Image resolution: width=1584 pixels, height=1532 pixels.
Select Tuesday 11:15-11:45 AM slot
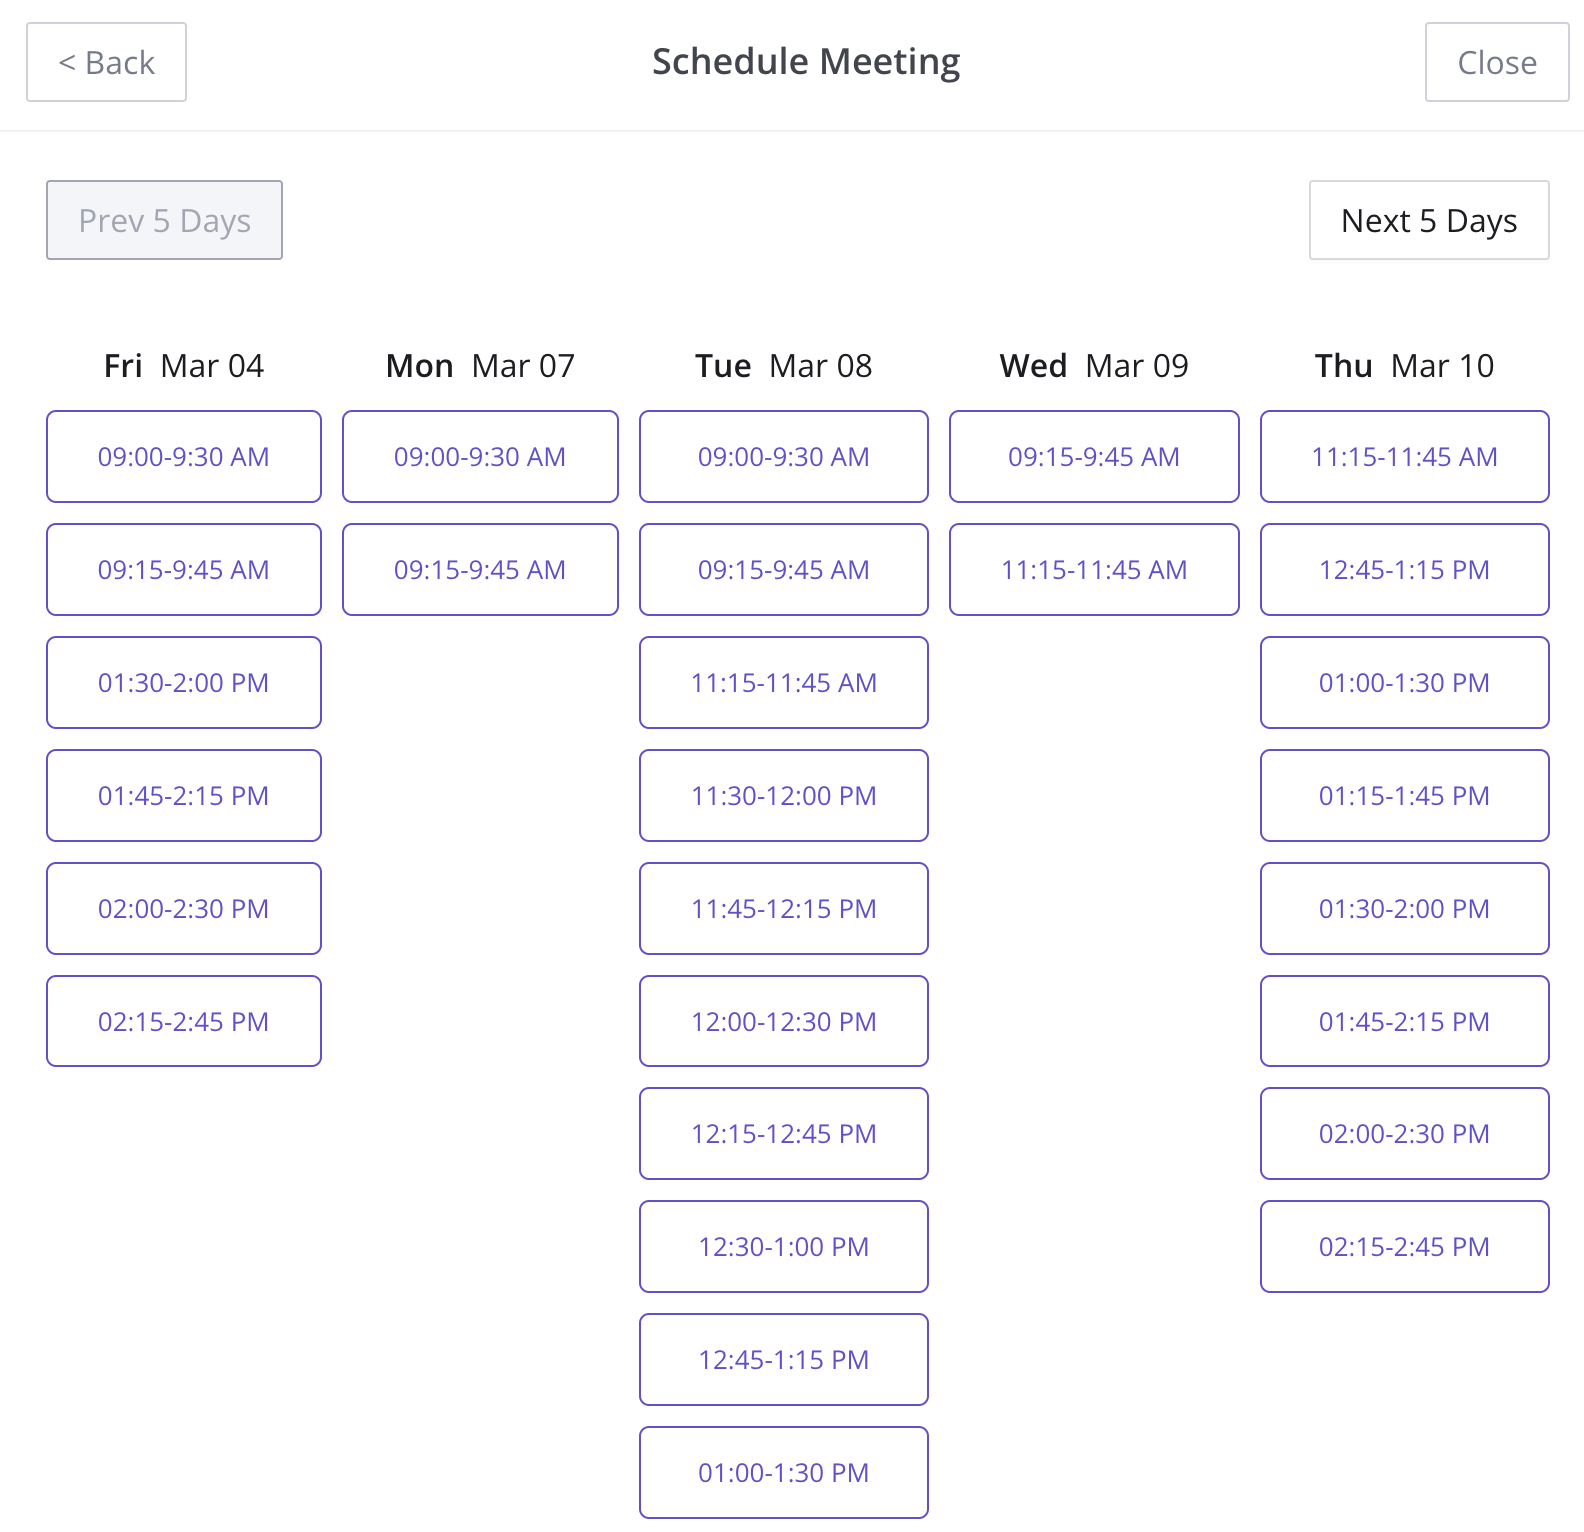pyautogui.click(x=784, y=683)
